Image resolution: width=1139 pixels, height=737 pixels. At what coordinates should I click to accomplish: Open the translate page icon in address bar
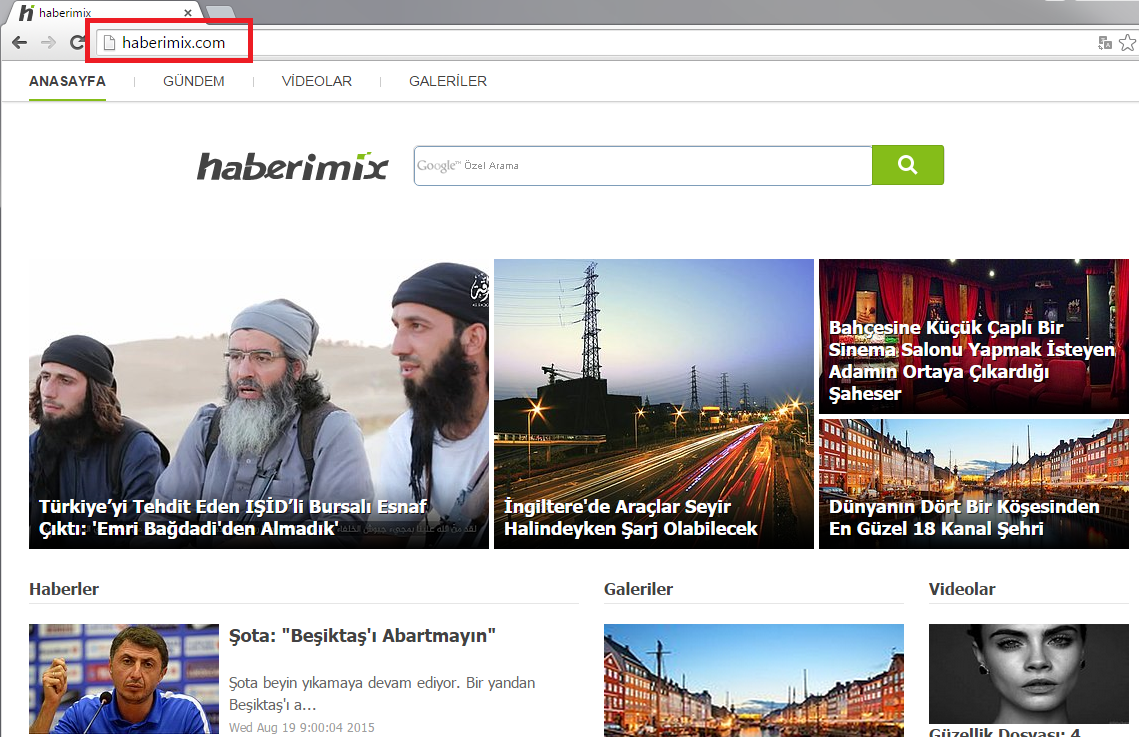point(1104,43)
